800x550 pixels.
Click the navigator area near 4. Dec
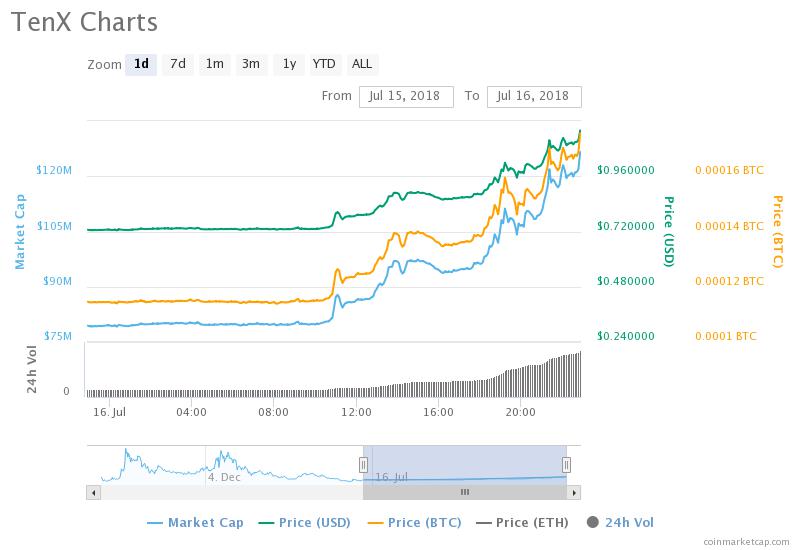(x=224, y=477)
